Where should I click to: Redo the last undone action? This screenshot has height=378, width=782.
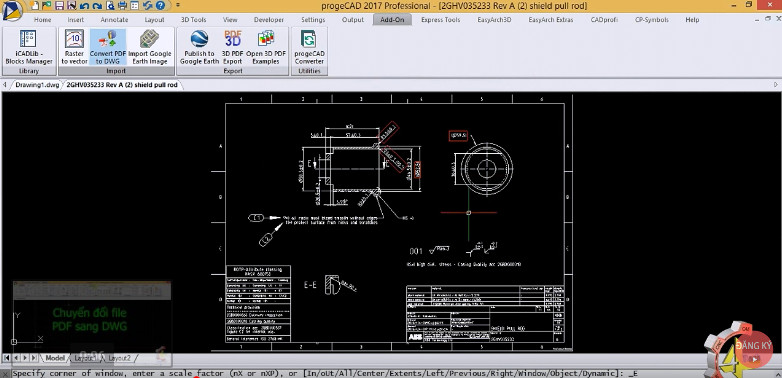click(x=97, y=6)
